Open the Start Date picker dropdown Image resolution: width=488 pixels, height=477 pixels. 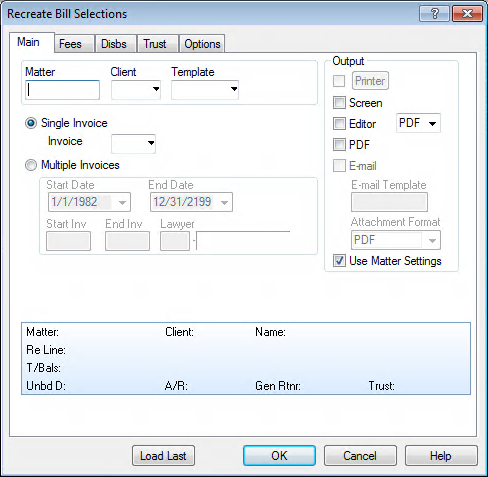[x=122, y=202]
